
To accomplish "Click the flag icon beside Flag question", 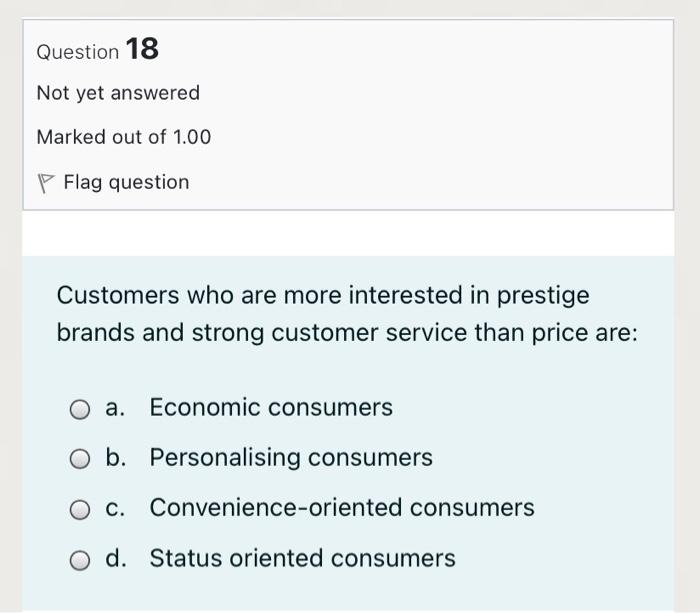I will 45,182.
